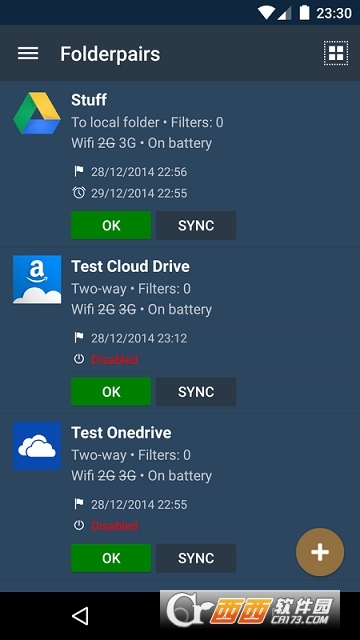Screen dimensions: 360x640
Task: Tap the power icon beside Test Onedrive's Disabled
Action: click(x=79, y=525)
